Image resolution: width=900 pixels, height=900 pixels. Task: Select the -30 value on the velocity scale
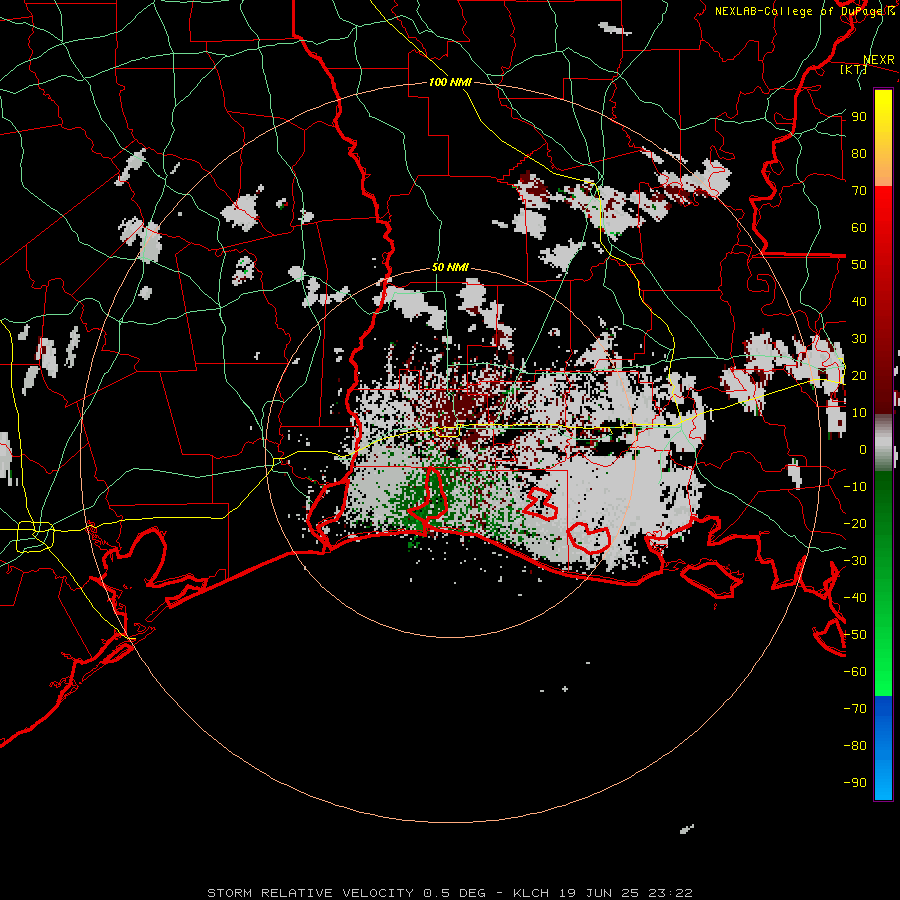point(855,561)
